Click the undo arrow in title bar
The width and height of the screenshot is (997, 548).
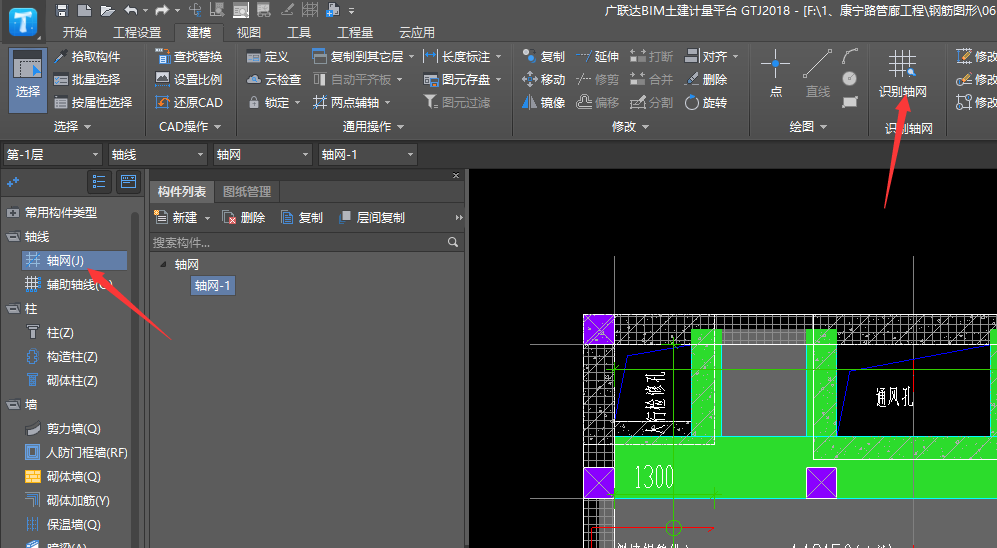click(131, 10)
